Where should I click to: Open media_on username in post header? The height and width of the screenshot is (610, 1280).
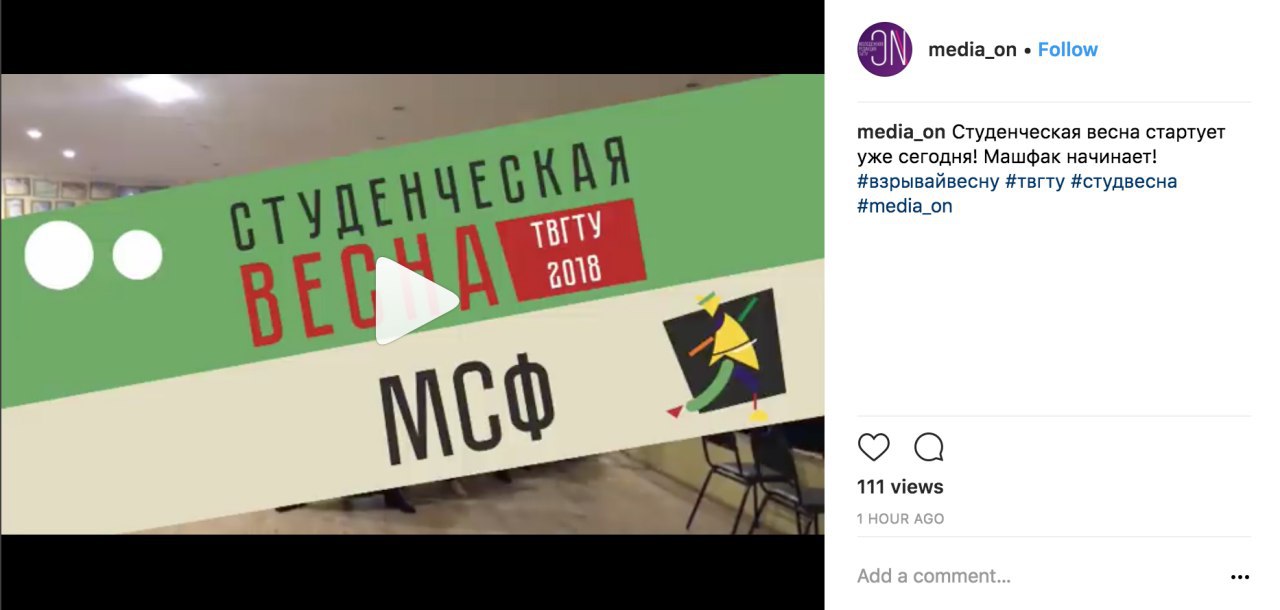coord(972,50)
